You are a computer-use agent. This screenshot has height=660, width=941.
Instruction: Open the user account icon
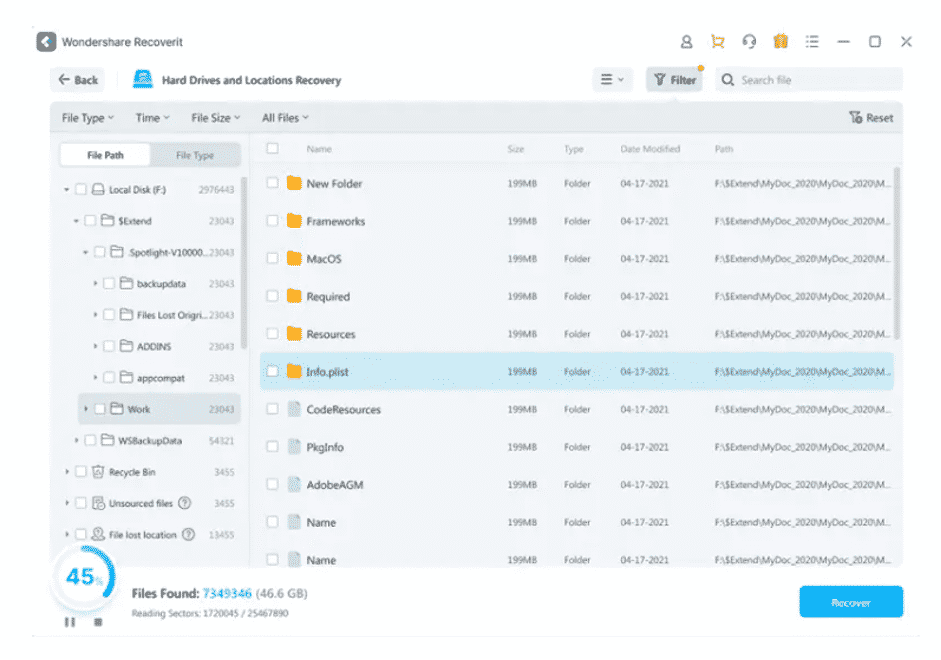[686, 42]
